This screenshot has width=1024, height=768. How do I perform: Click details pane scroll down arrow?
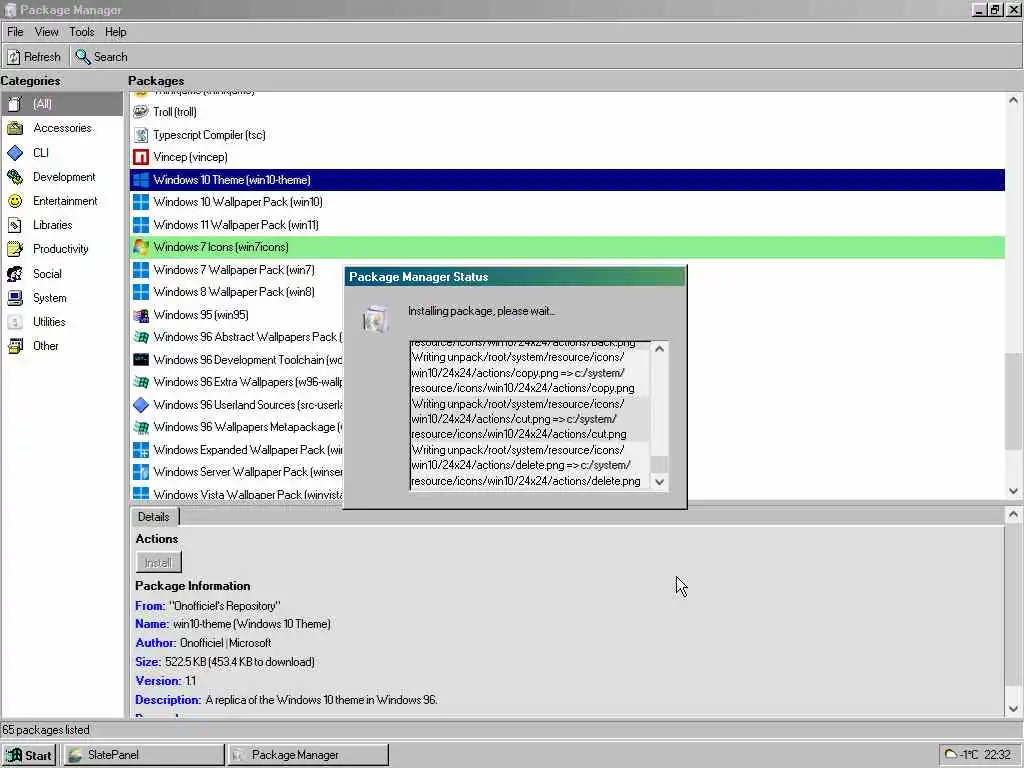tap(1013, 709)
